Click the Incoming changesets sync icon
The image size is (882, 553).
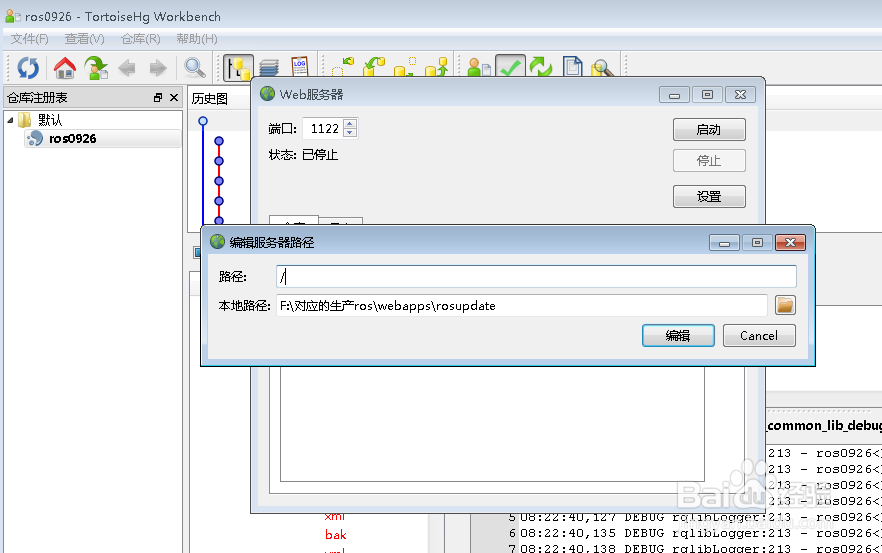[x=343, y=66]
